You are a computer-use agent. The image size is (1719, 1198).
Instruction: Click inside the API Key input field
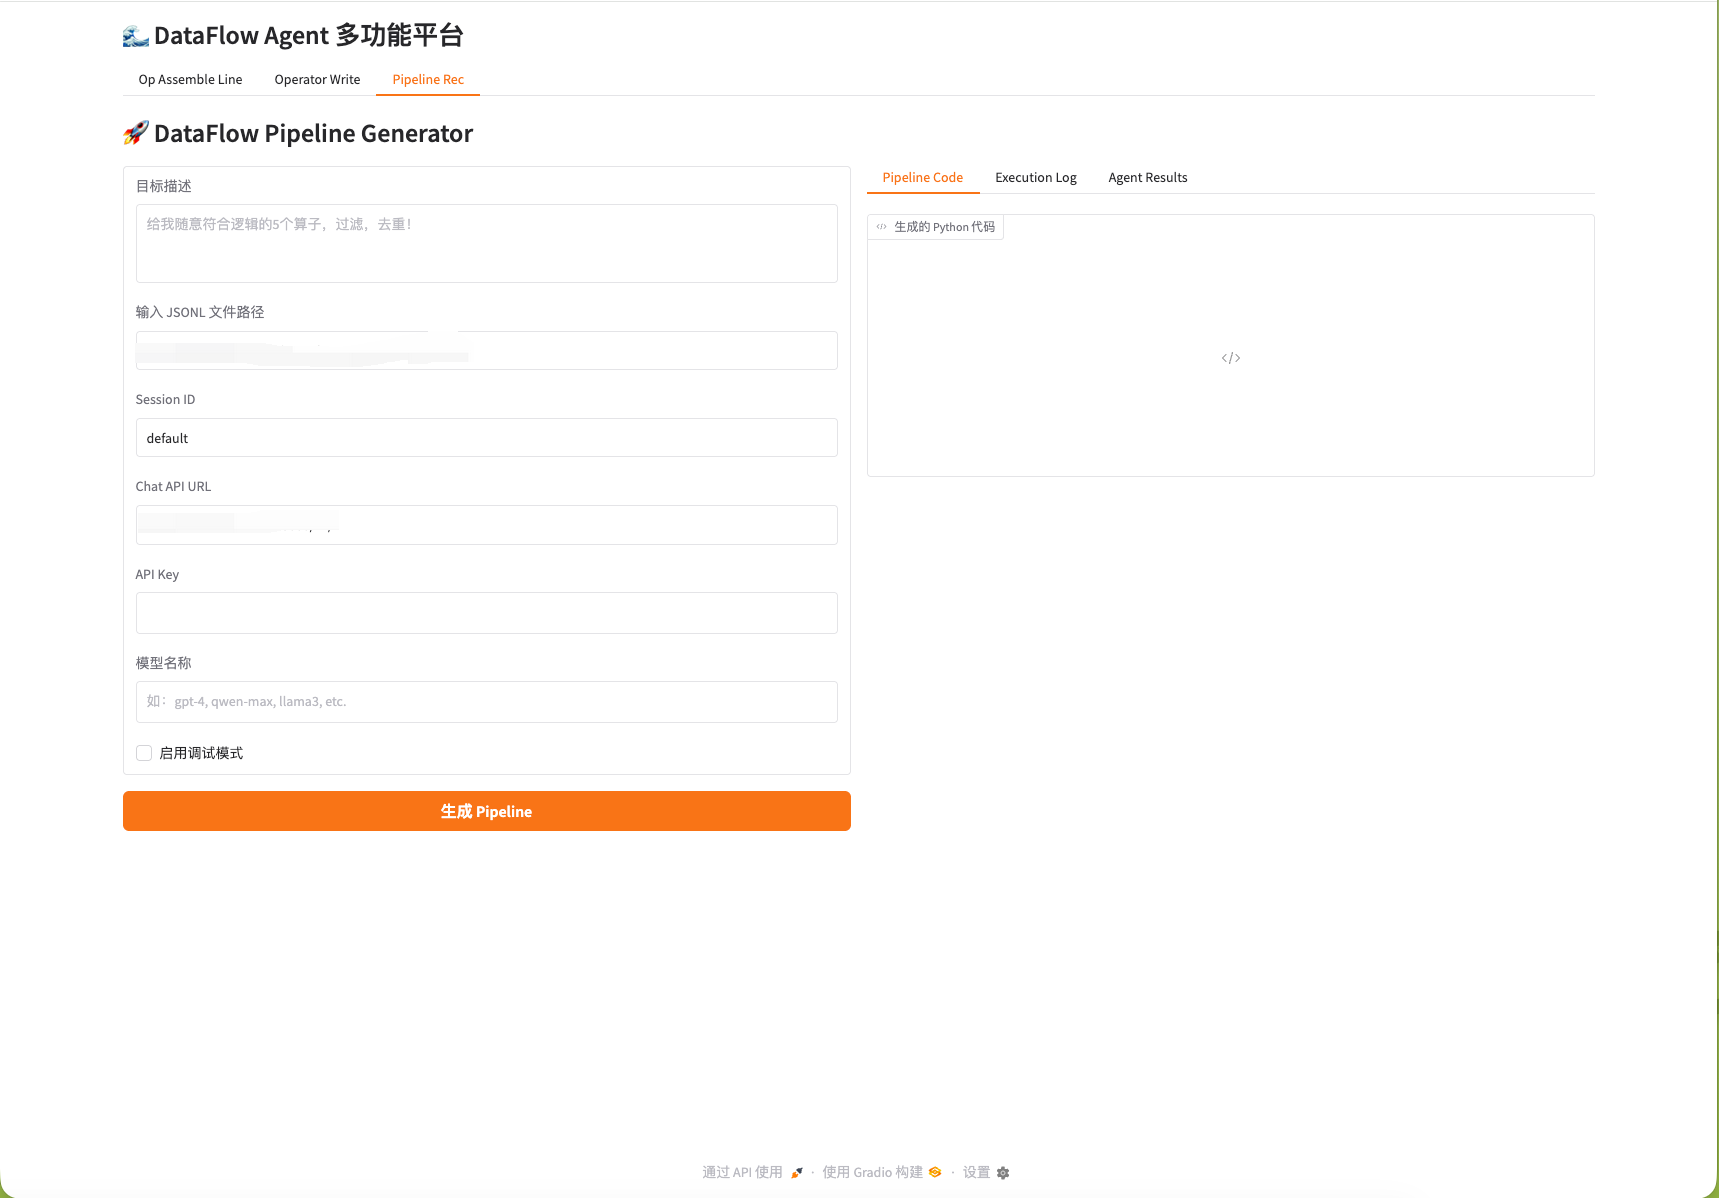pyautogui.click(x=486, y=613)
